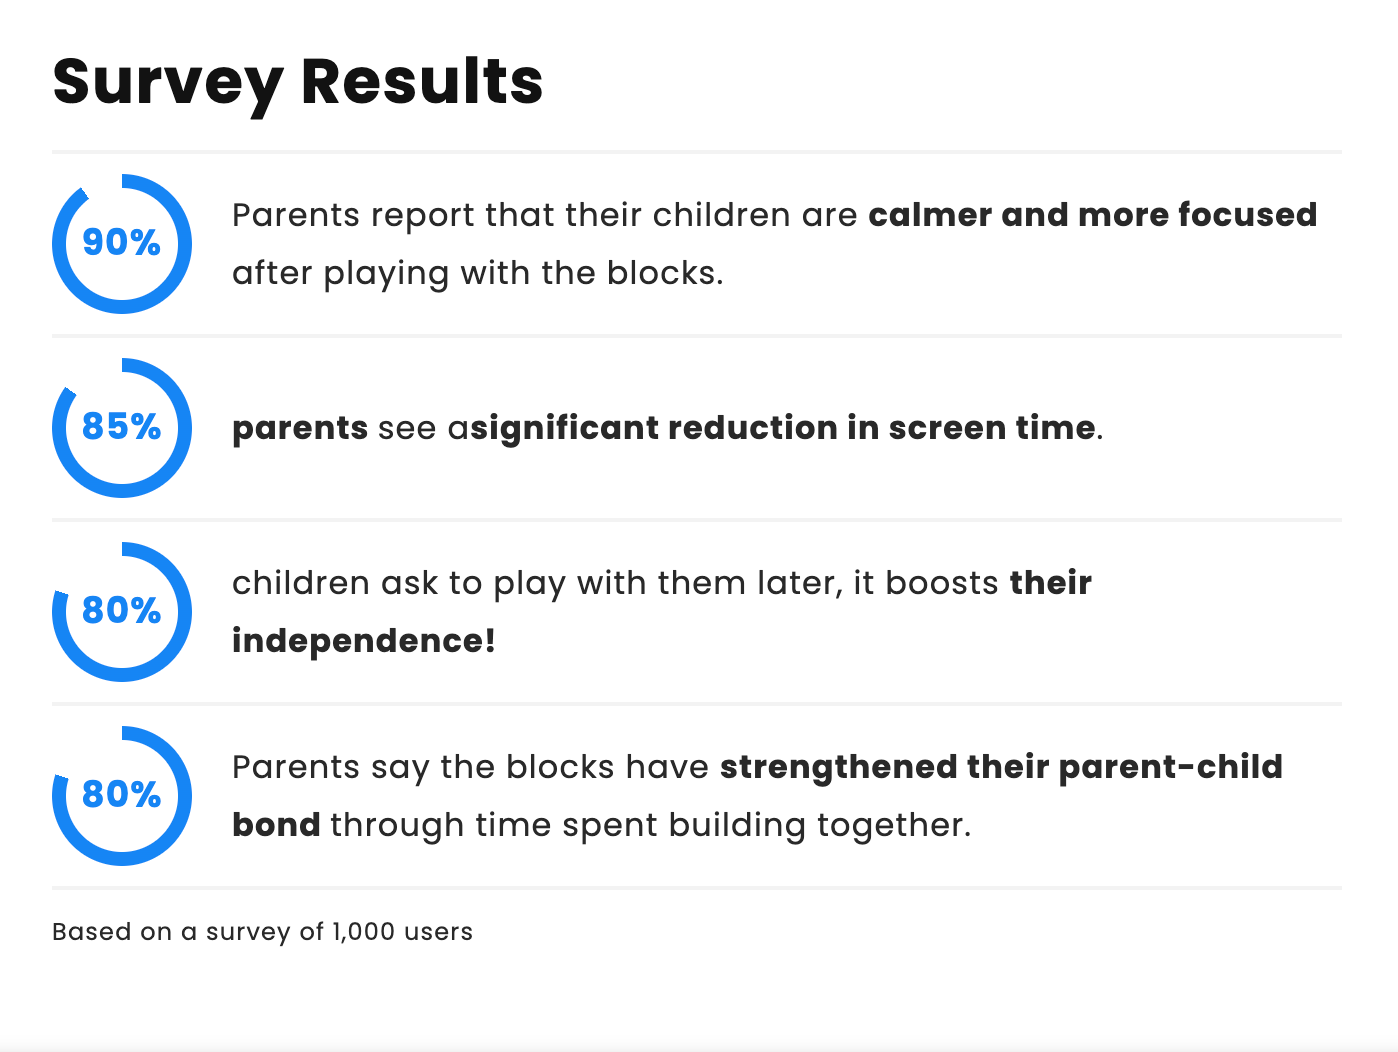Click "significant reduction in screen time" bold text
The width and height of the screenshot is (1398, 1052).
point(782,428)
